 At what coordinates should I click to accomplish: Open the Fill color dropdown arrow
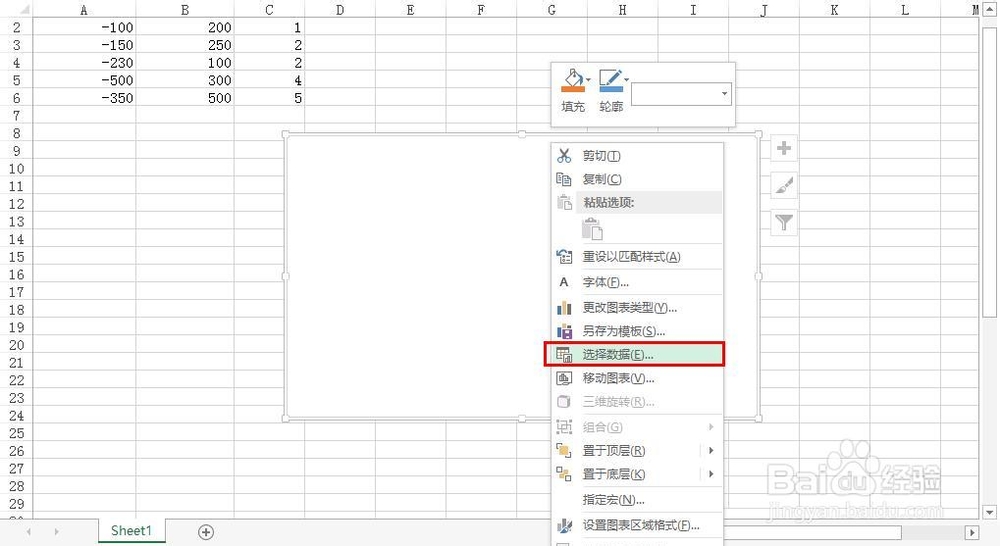(588, 80)
